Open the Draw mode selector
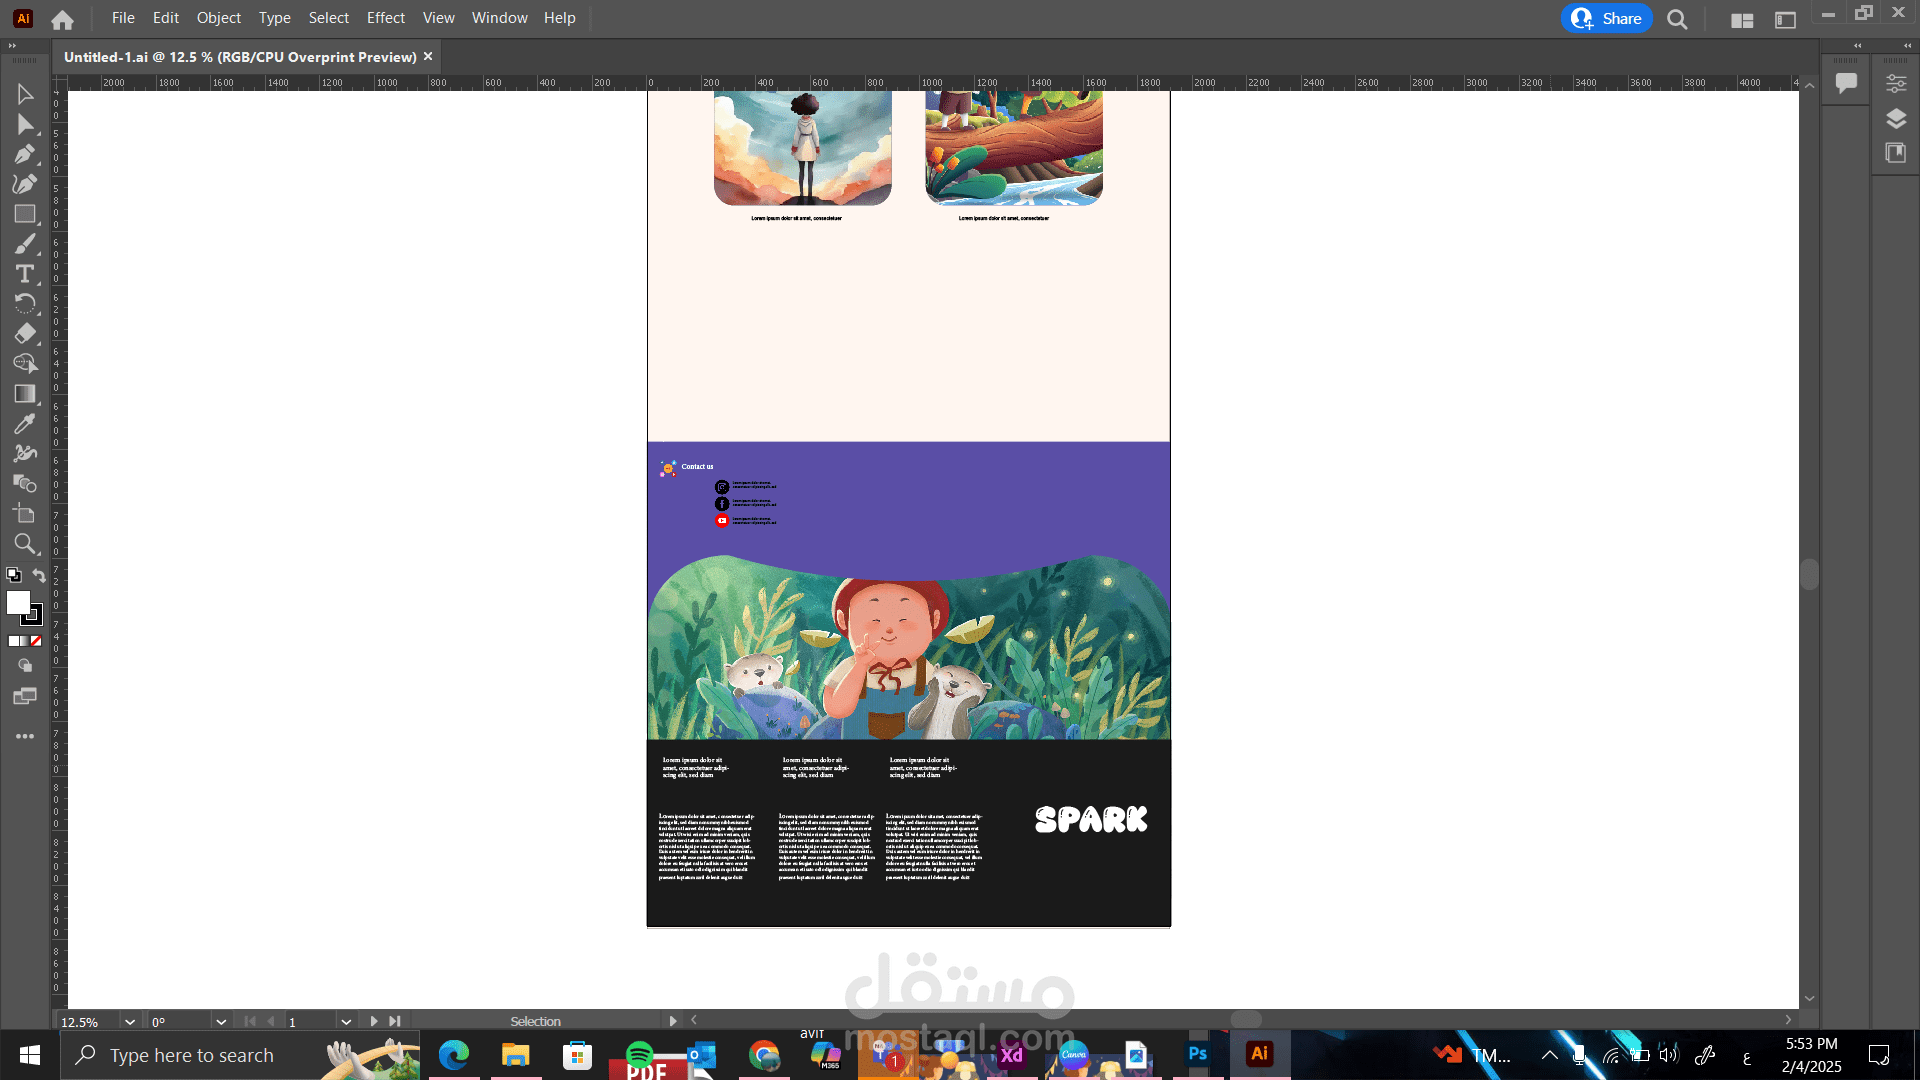 pyautogui.click(x=25, y=665)
